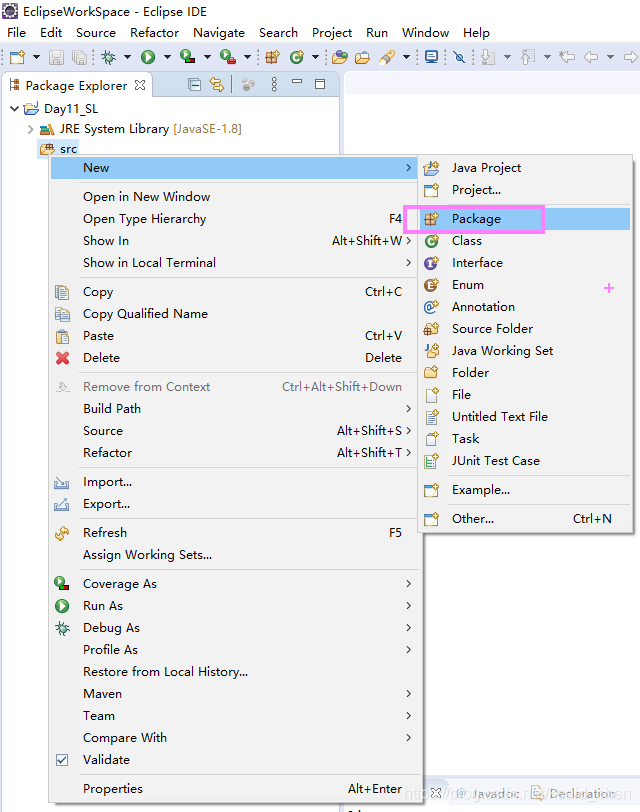Click Copy in context menu
Screen dimensions: 640x812
tap(234, 292)
